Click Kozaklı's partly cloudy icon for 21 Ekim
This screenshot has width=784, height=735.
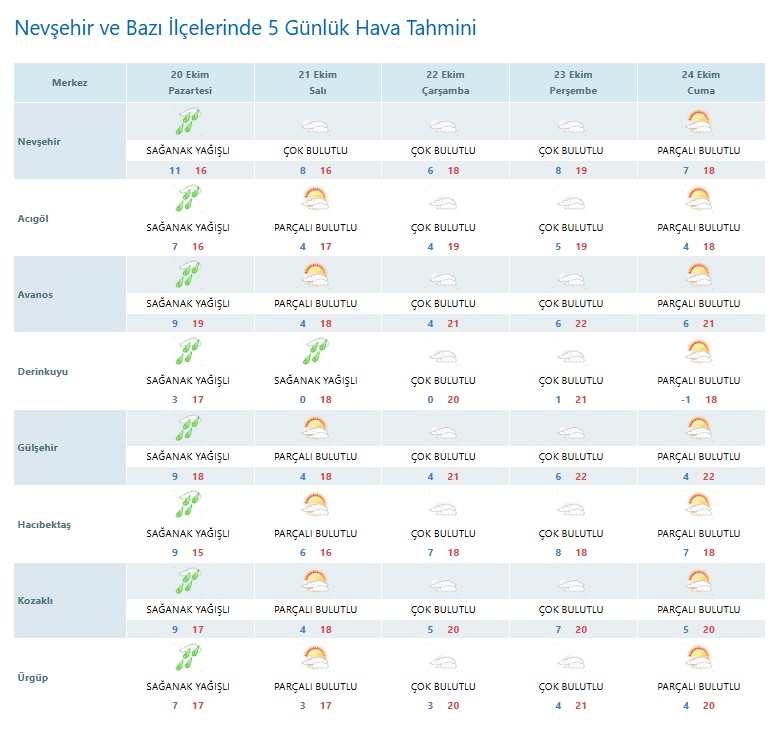tap(316, 582)
